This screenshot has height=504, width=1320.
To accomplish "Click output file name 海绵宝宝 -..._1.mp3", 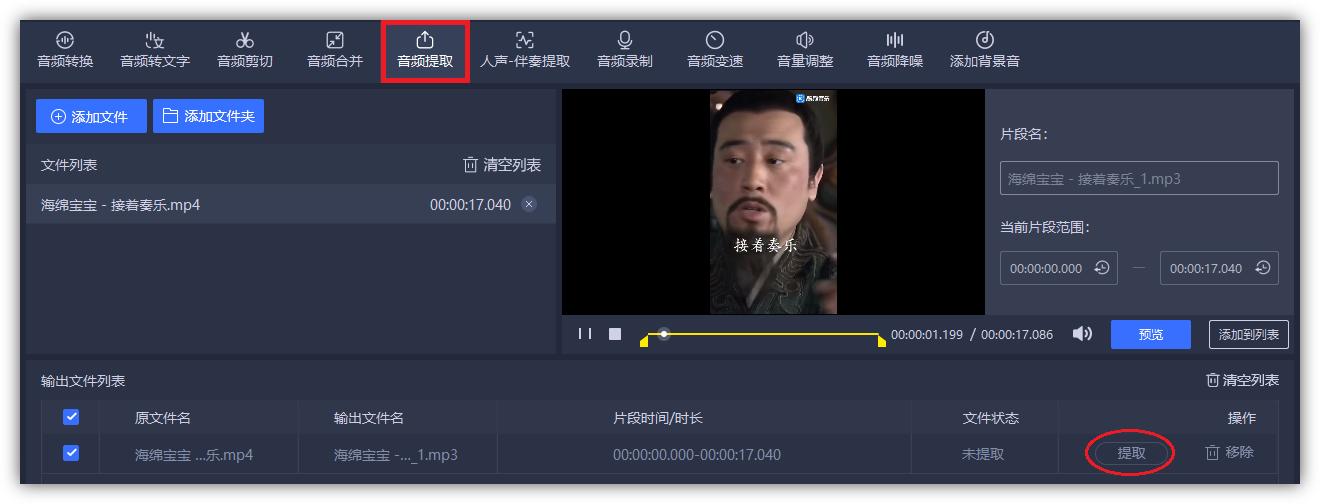I will pyautogui.click(x=396, y=454).
